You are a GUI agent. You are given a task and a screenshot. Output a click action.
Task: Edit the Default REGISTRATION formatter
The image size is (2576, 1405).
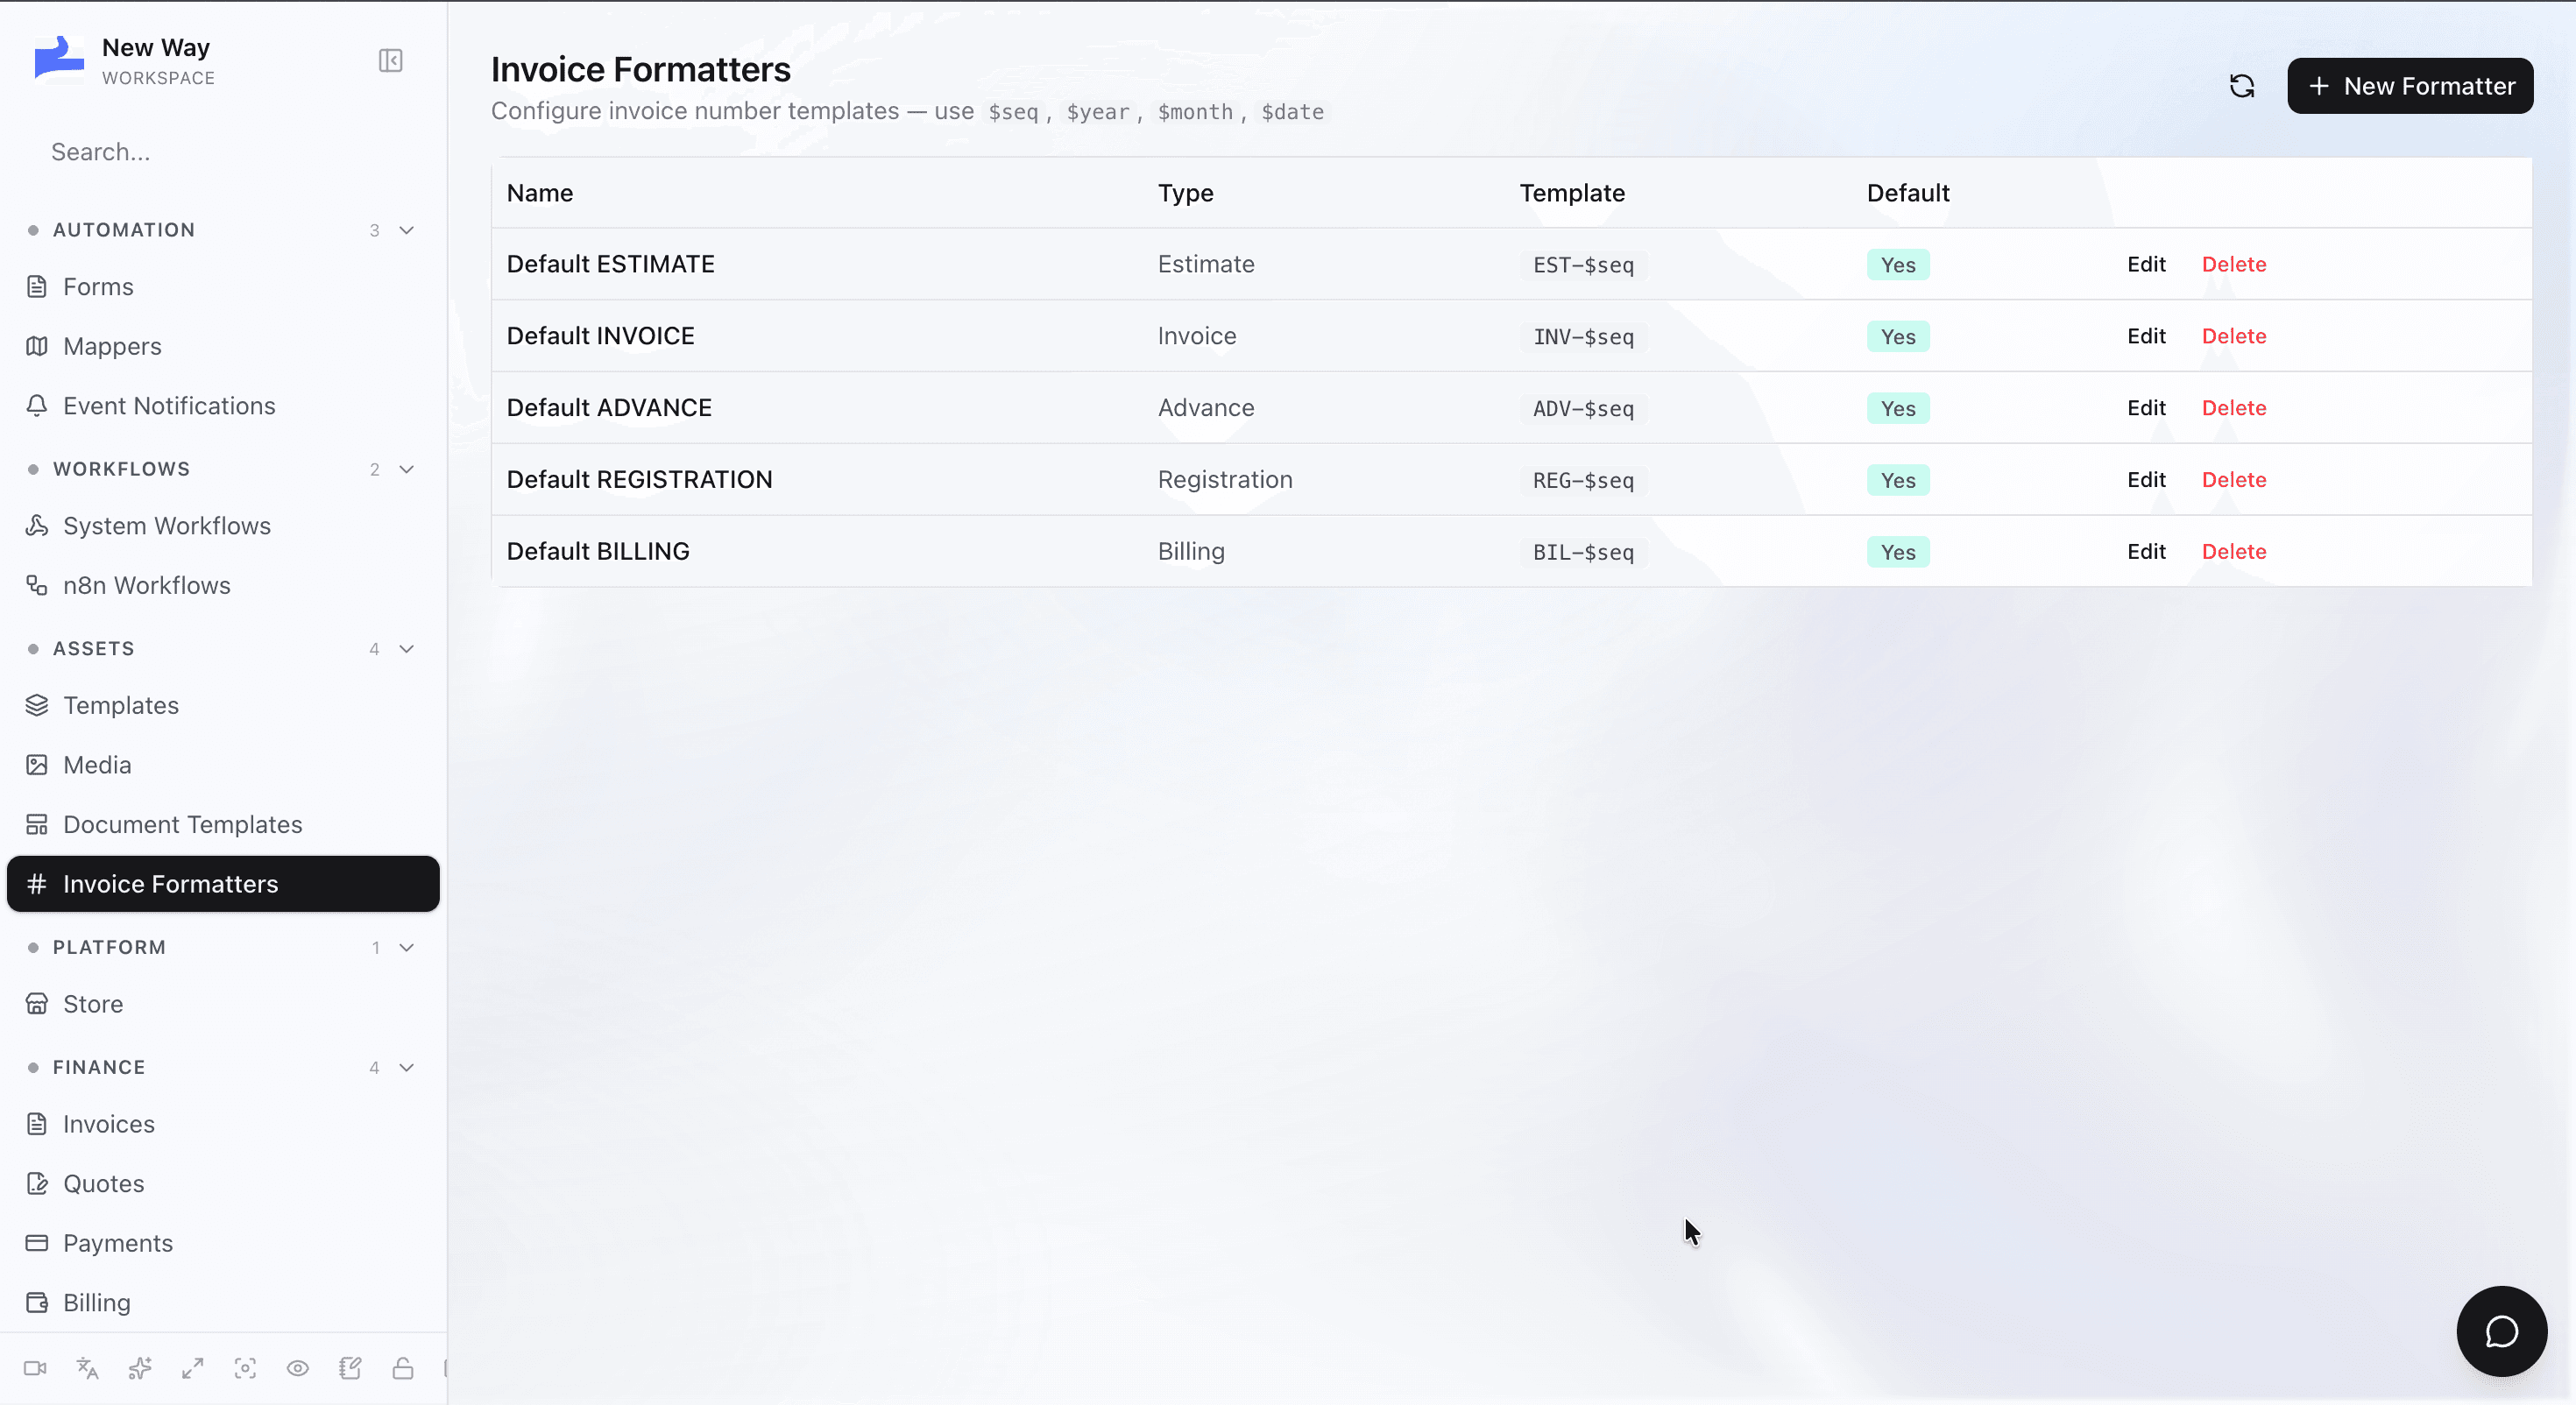2146,480
